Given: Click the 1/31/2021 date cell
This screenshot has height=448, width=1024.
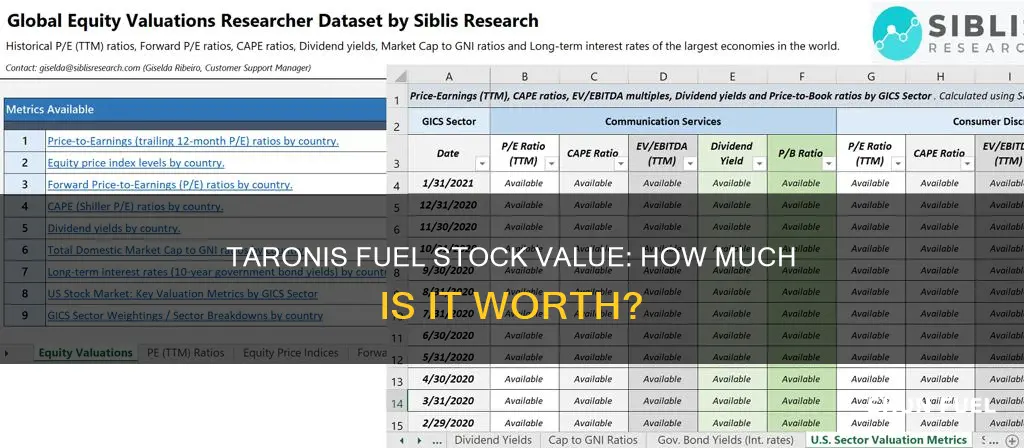Looking at the screenshot, I should coord(448,184).
